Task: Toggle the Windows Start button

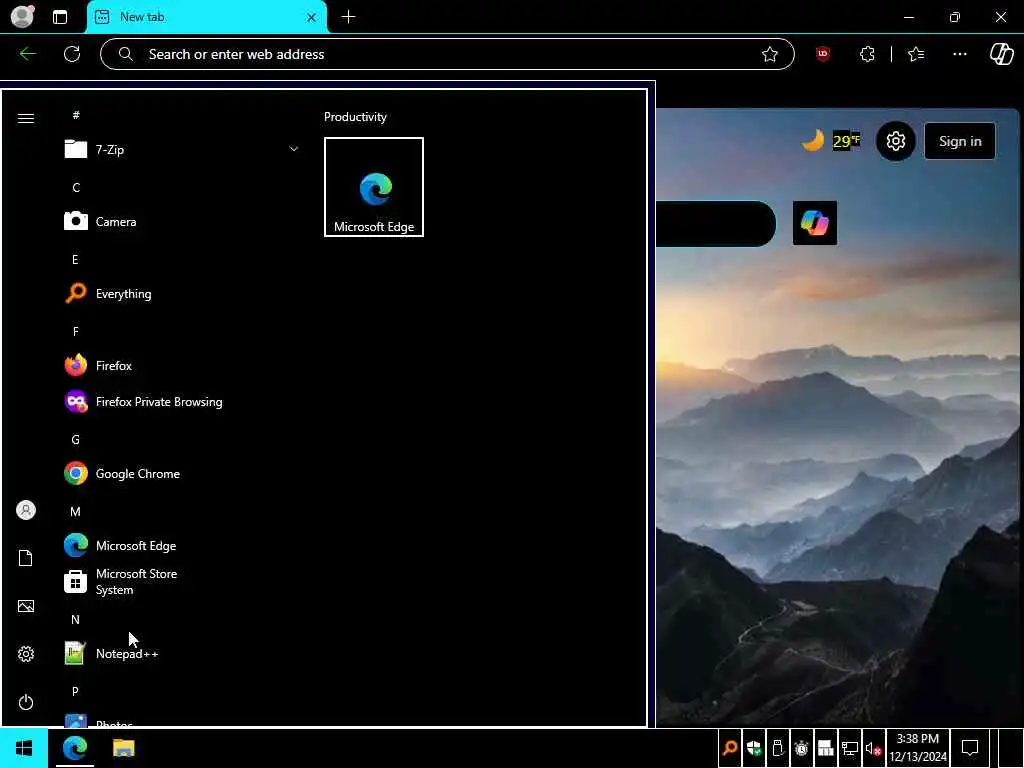Action: coord(24,748)
